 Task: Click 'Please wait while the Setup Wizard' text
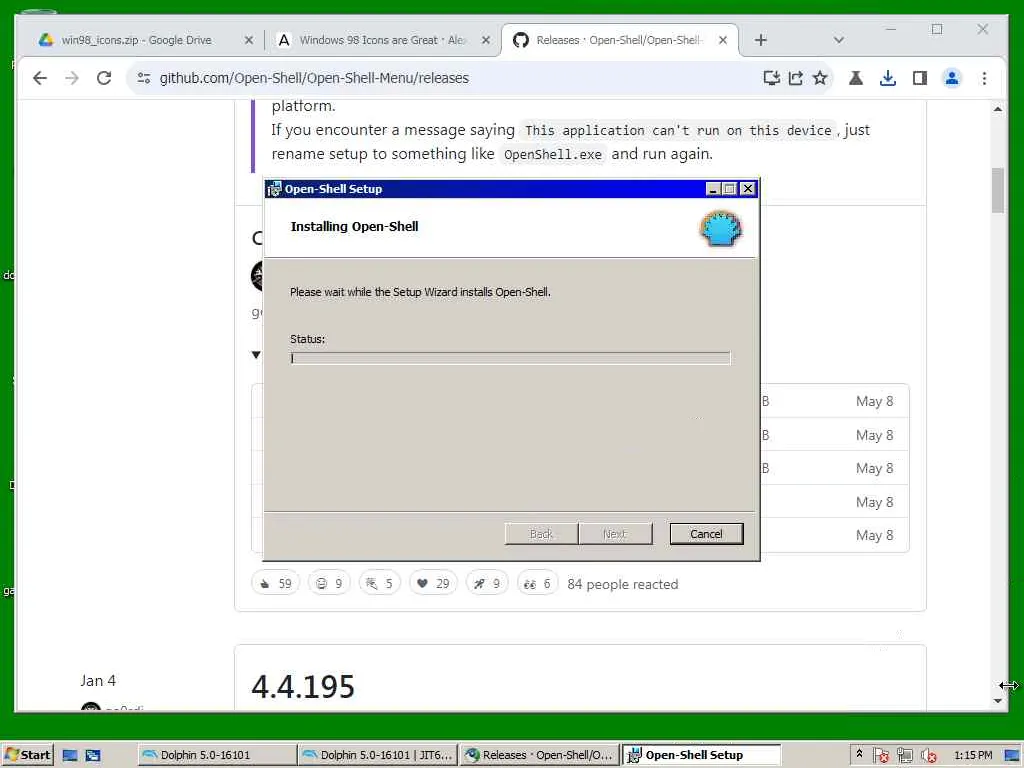pos(420,292)
